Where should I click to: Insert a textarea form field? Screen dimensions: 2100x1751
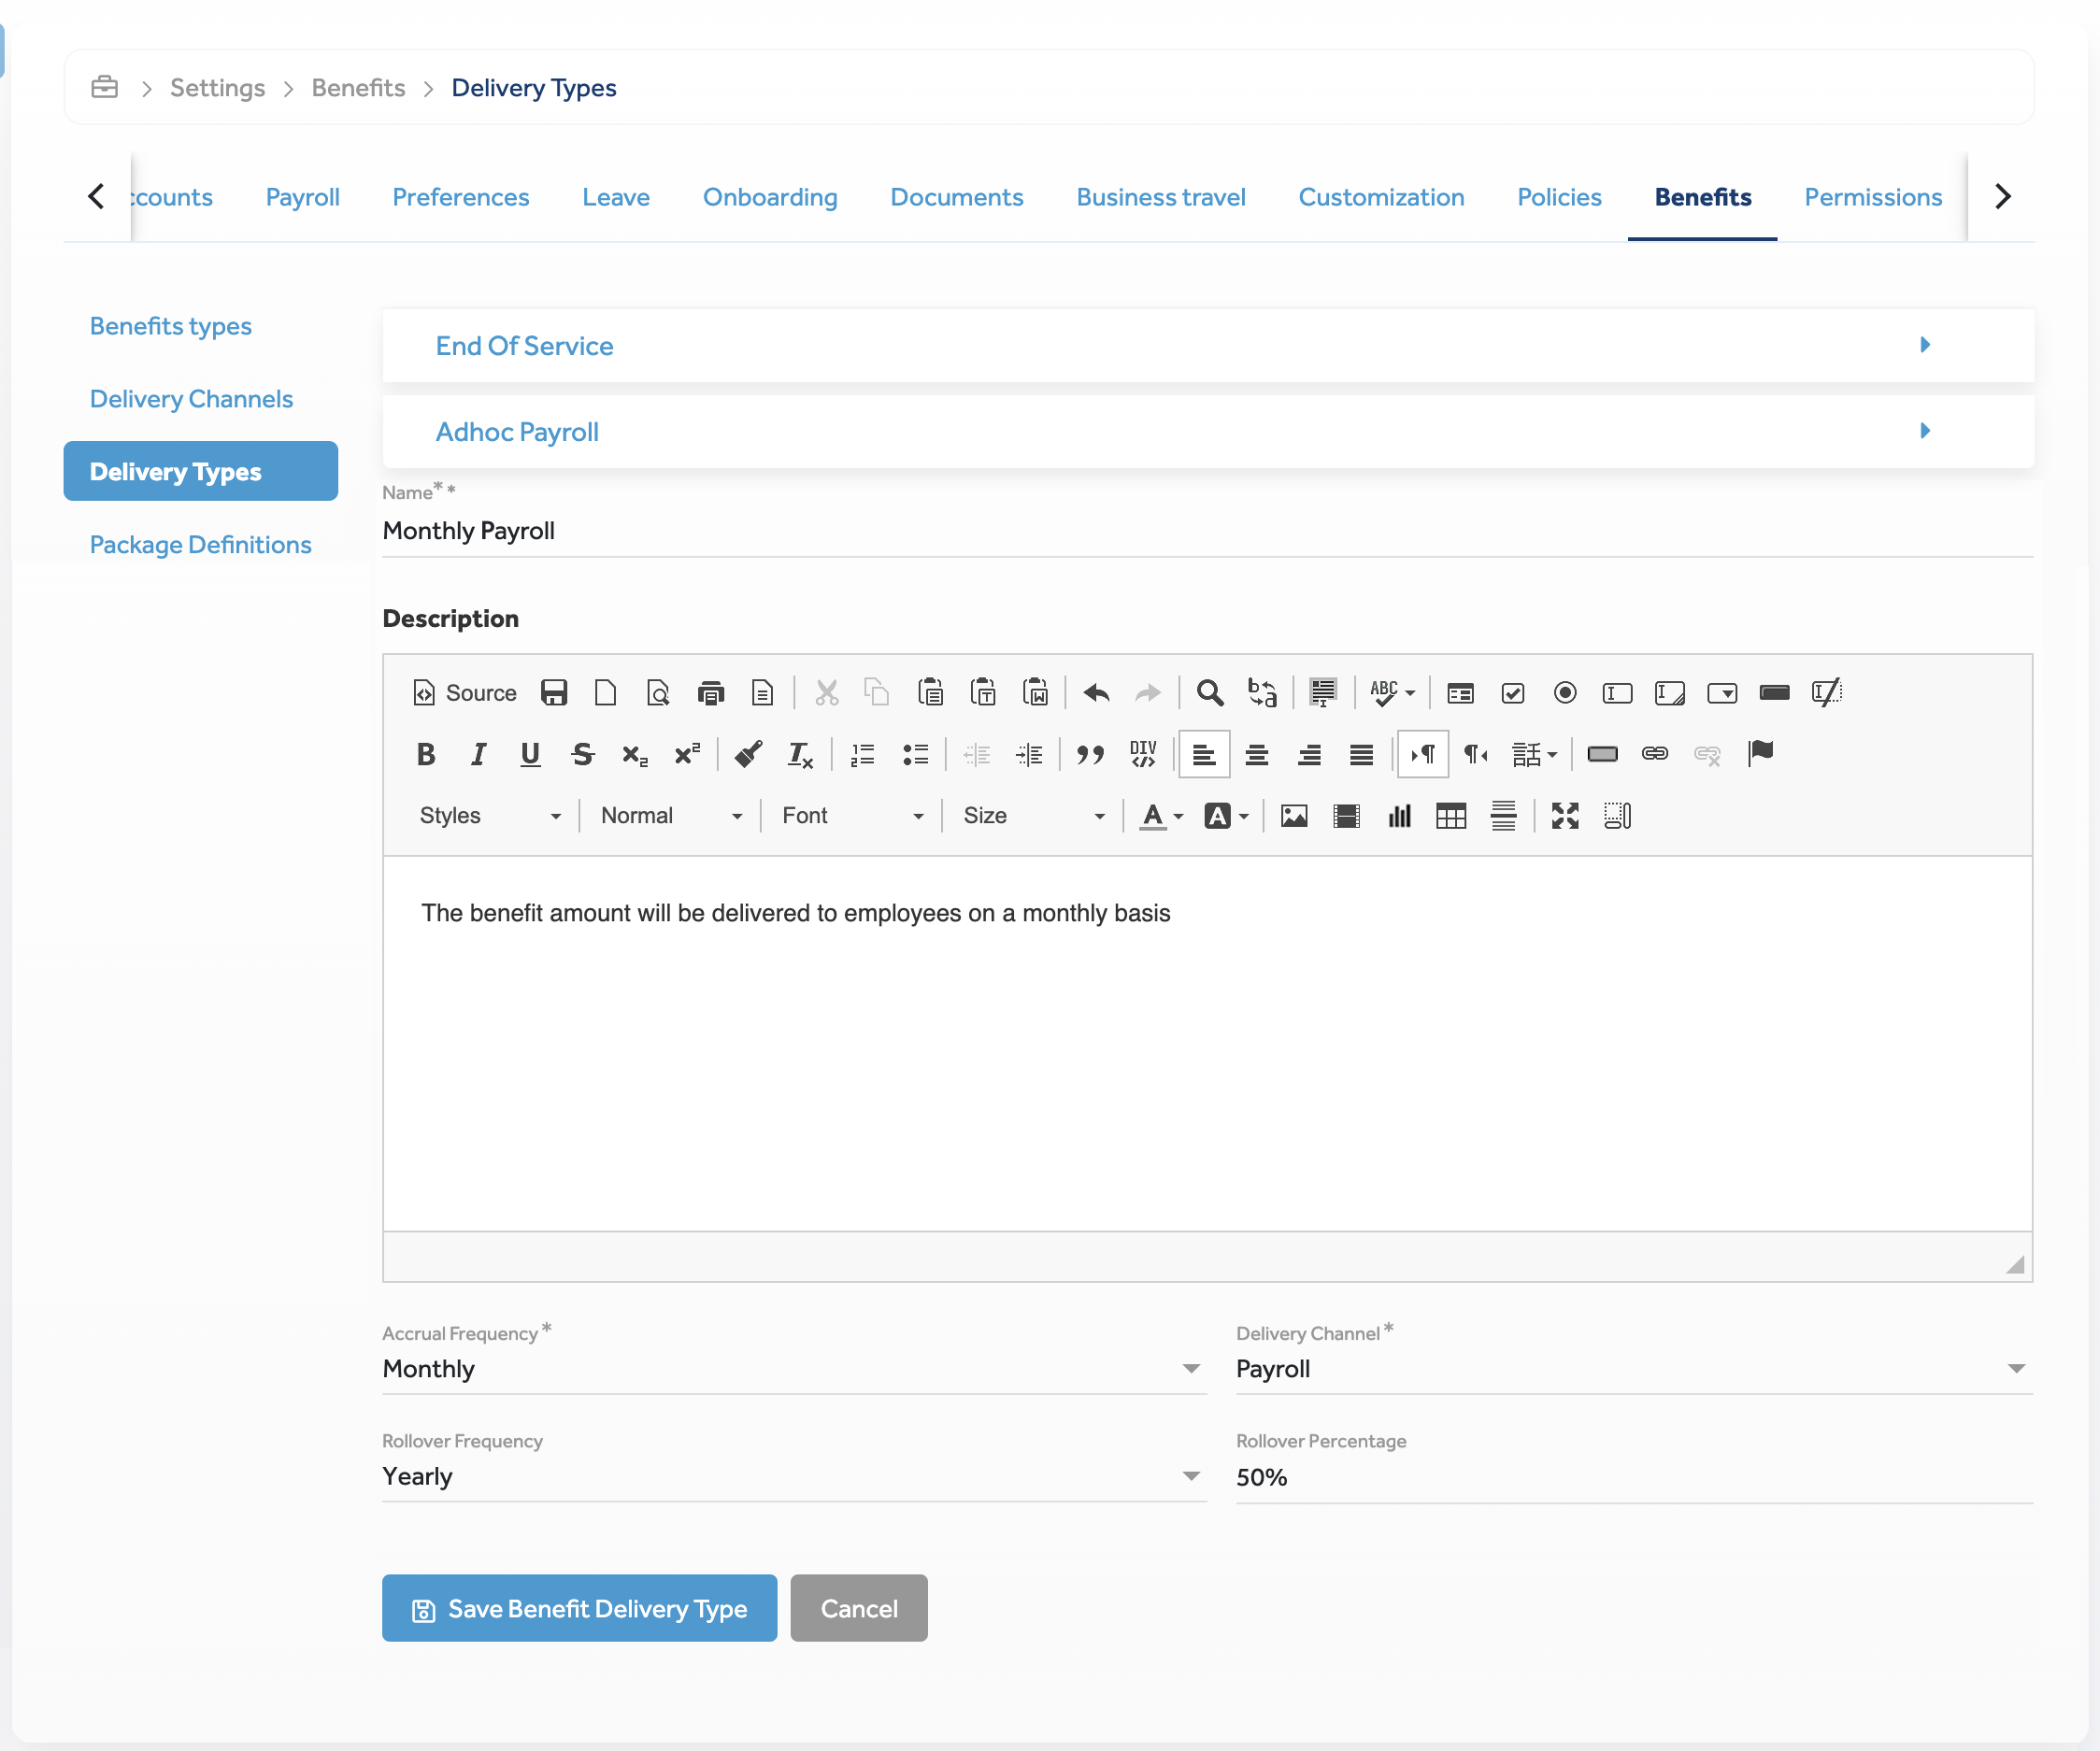coord(1670,693)
